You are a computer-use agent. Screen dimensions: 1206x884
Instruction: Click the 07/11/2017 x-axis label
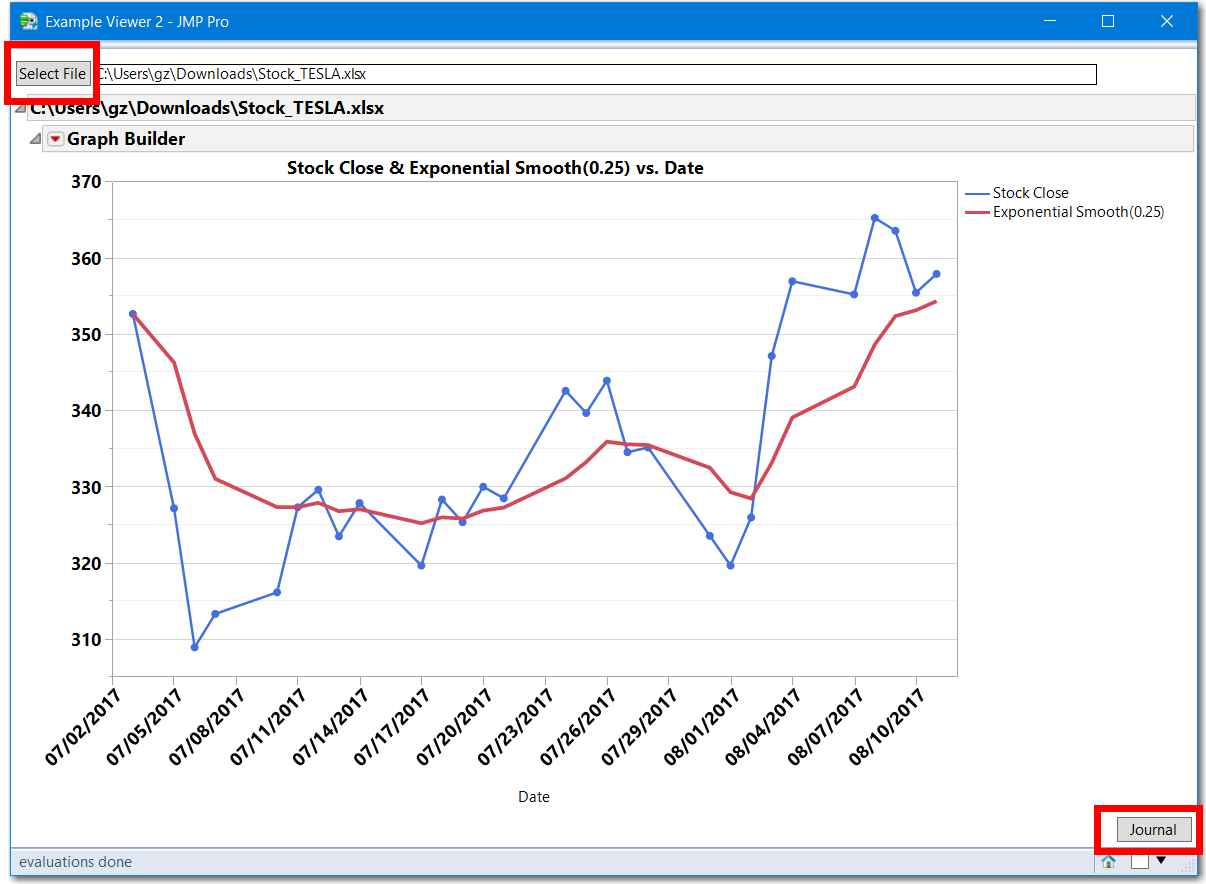[x=268, y=729]
